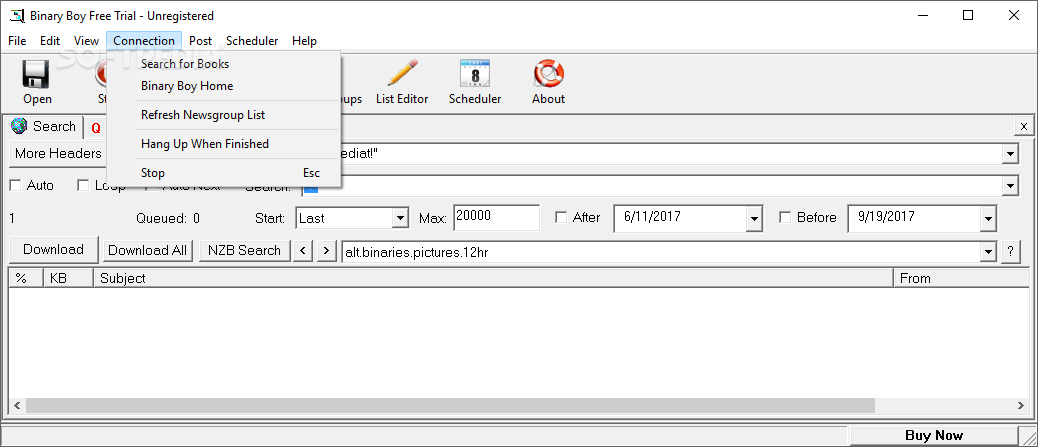Click the scrollbar right arrow

click(x=1022, y=405)
